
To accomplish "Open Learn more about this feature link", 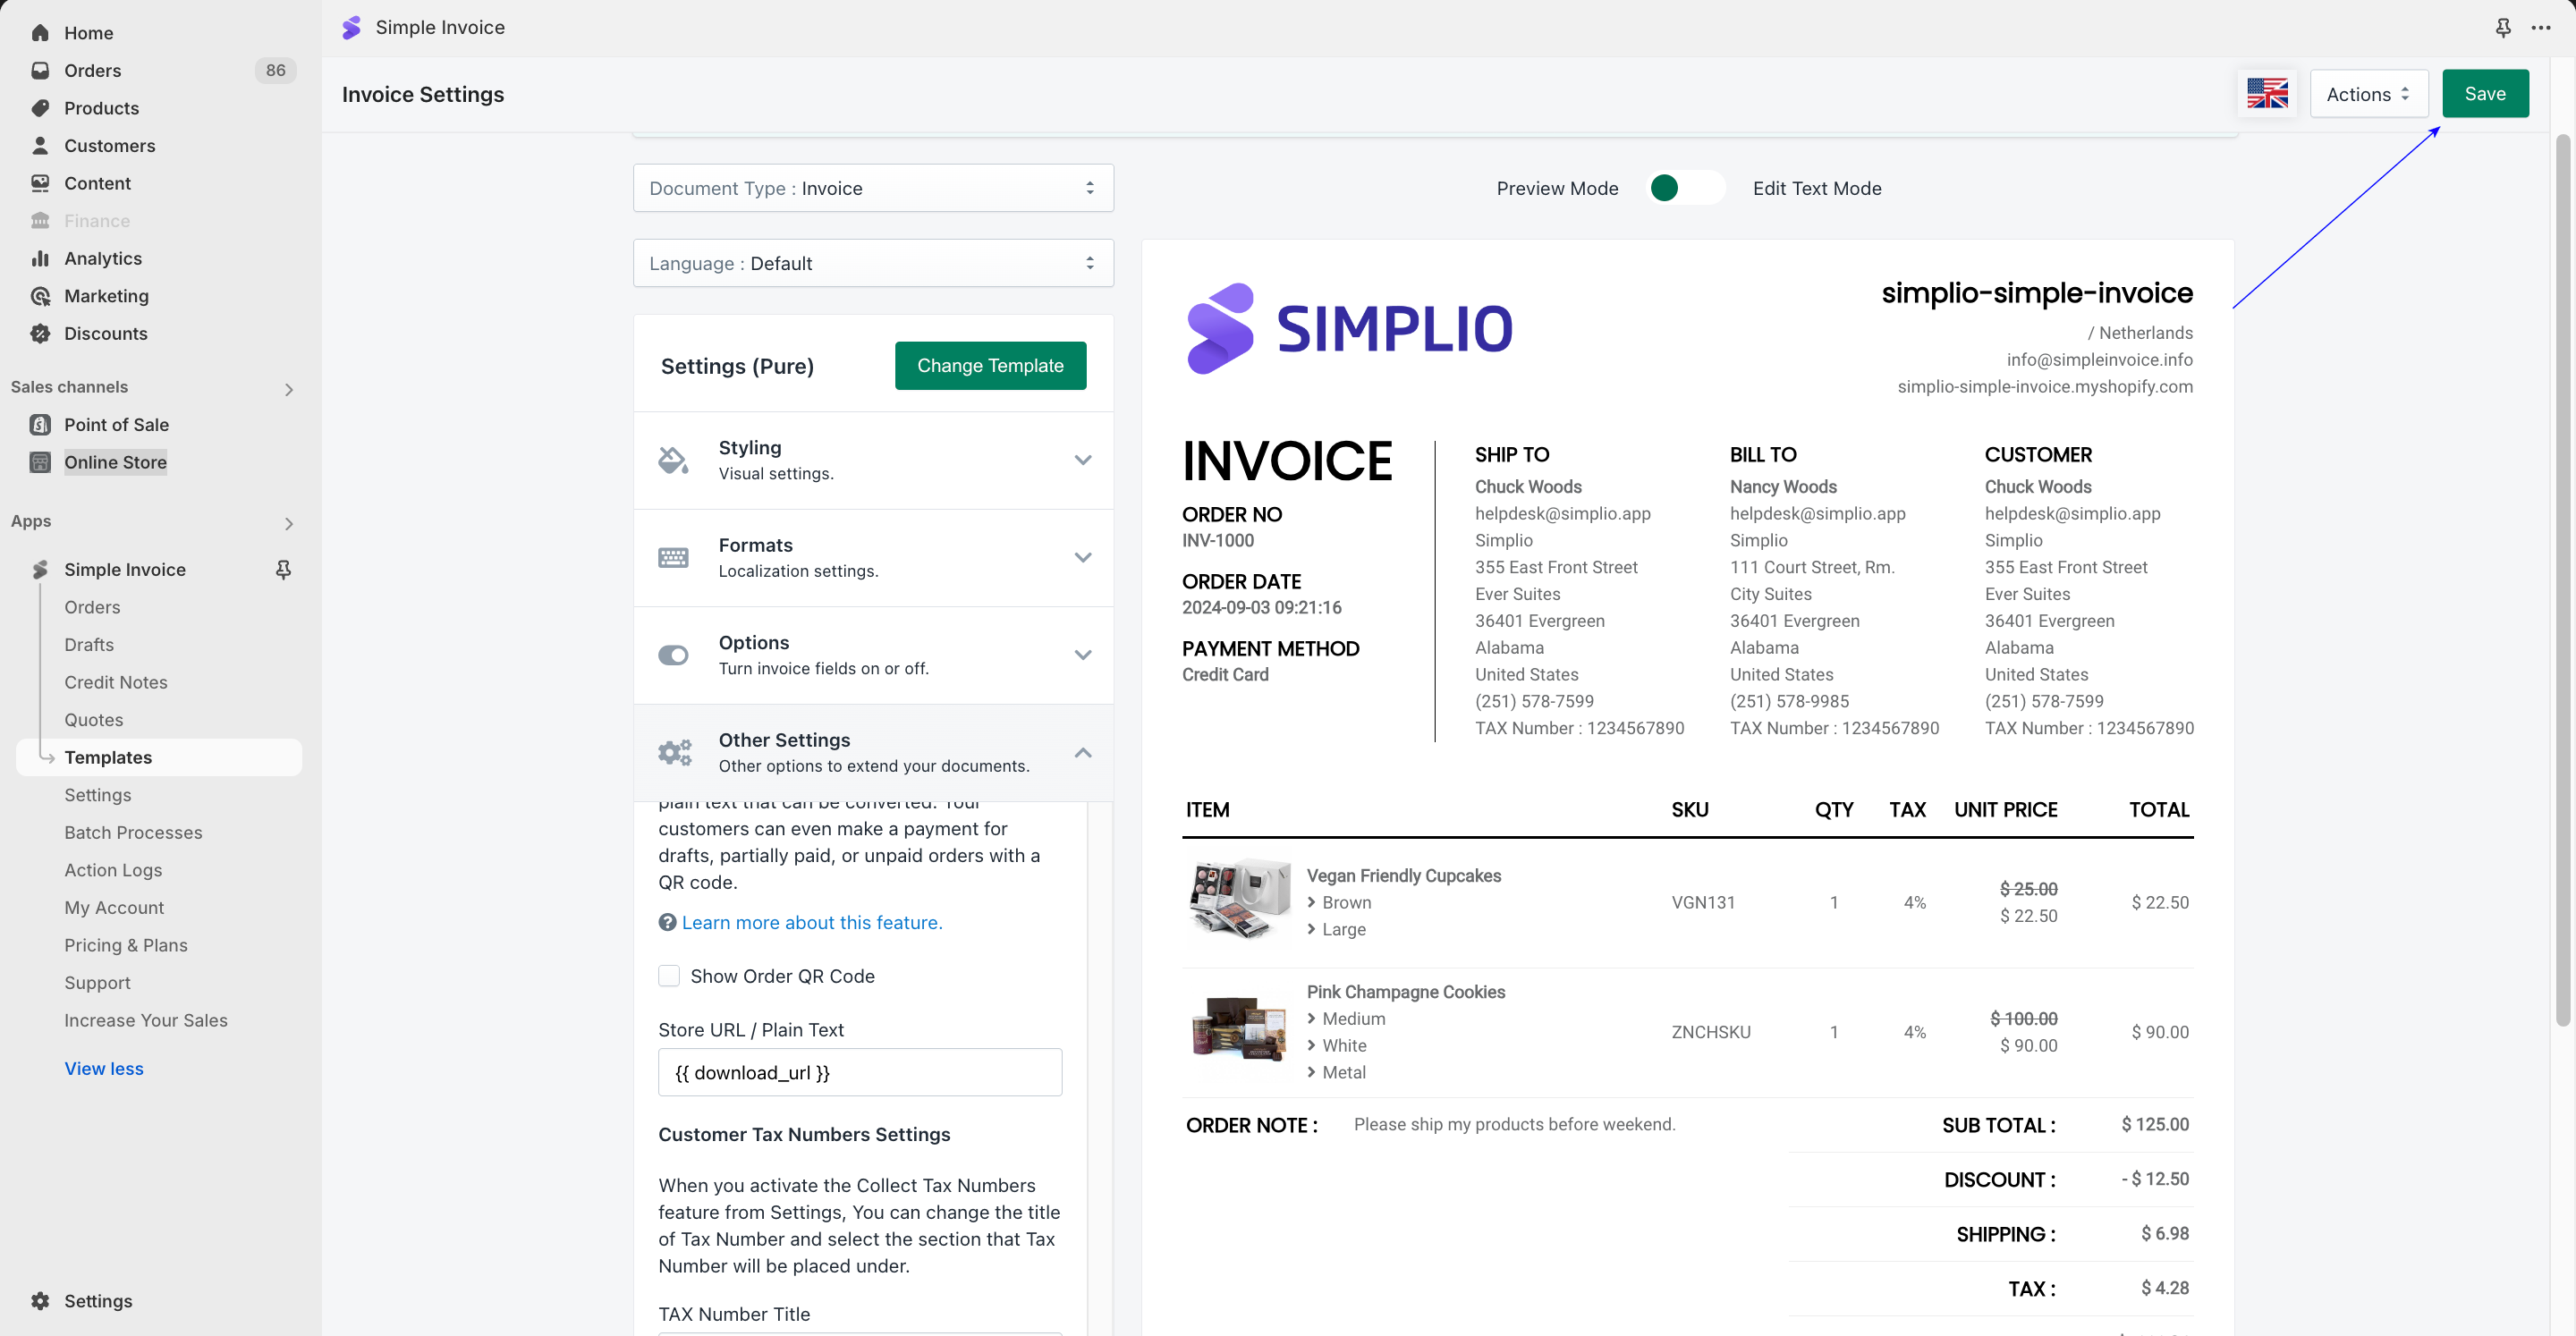I will click(811, 922).
